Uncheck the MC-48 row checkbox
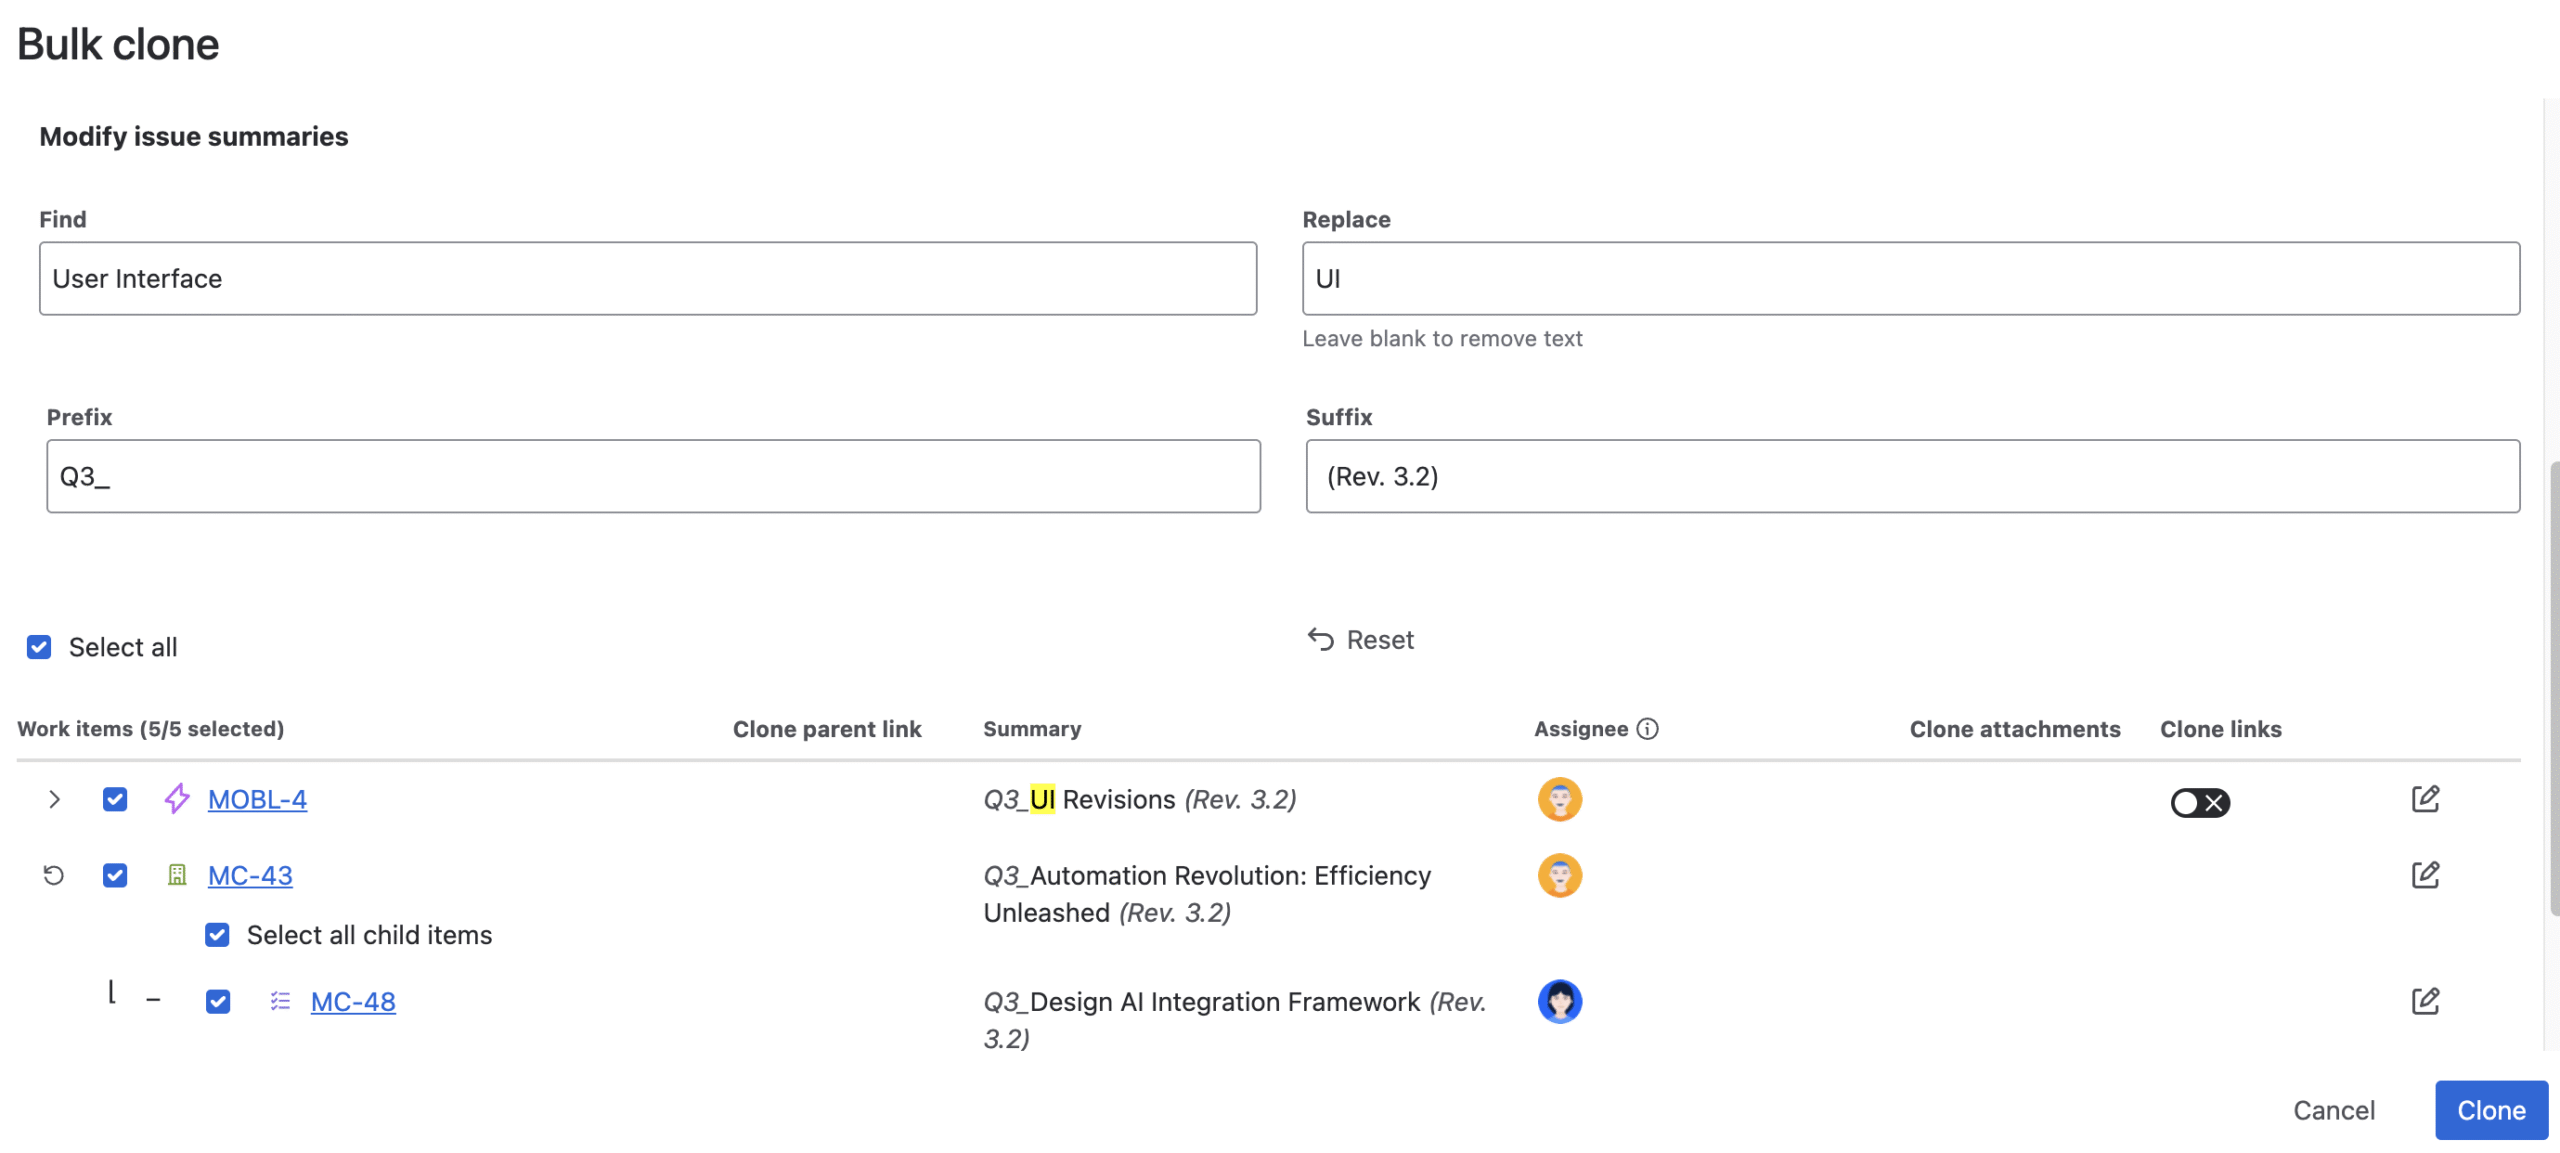Viewport: 2560px width, 1153px height. tap(217, 1001)
